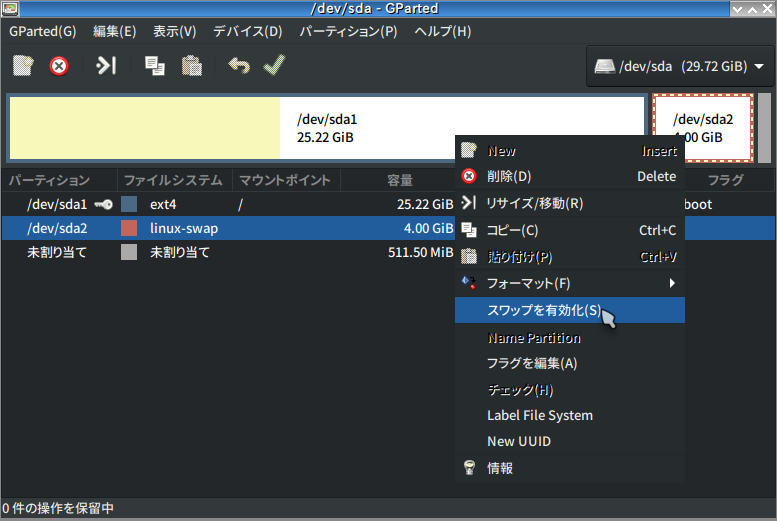This screenshot has width=777, height=521.
Task: Click the Undo last operation toolbar icon
Action: pyautogui.click(x=239, y=65)
